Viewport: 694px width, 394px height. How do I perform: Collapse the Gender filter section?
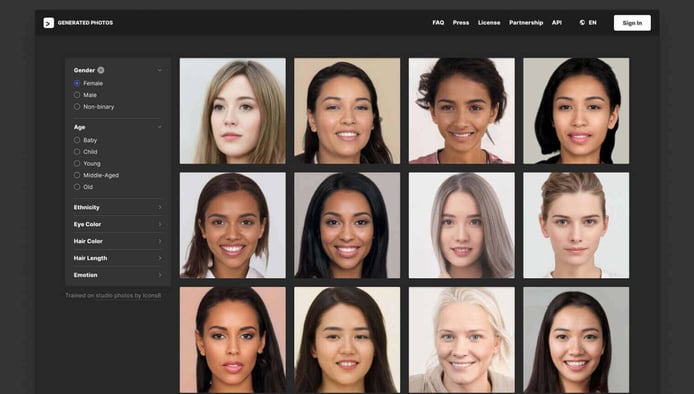point(160,70)
